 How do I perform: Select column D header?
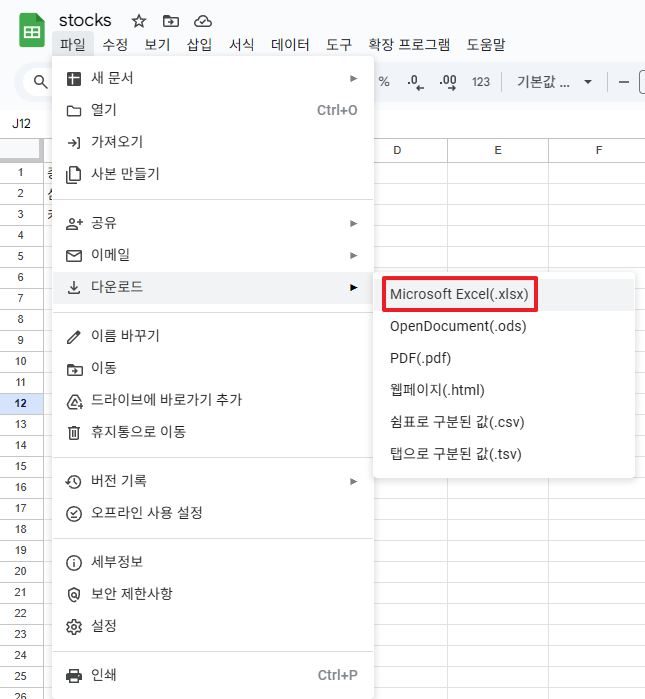pyautogui.click(x=397, y=151)
